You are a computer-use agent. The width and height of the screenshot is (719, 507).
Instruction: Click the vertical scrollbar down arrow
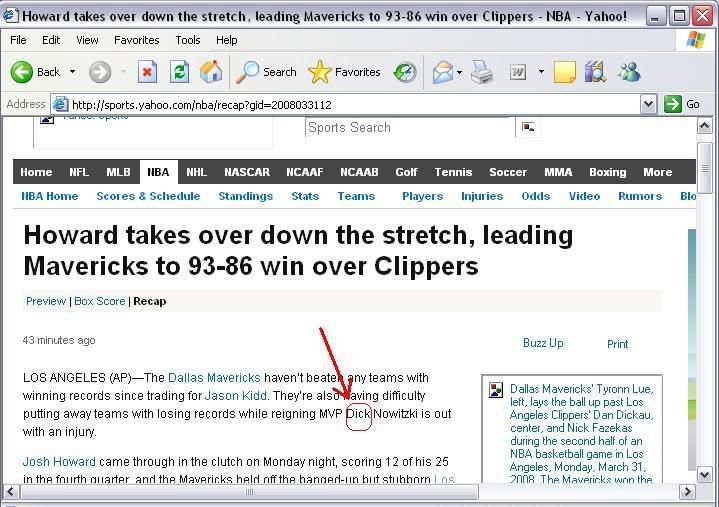(x=705, y=474)
